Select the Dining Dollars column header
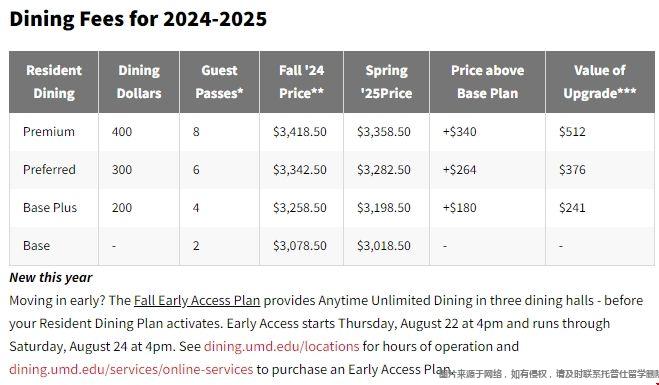Viewport: 659px width, 385px height. pos(139,82)
